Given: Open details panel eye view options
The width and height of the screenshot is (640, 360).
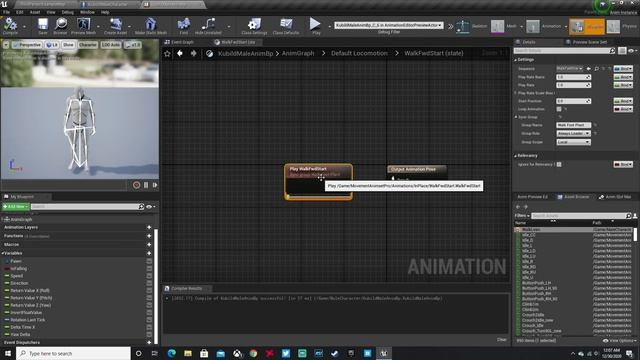Looking at the screenshot, I should (632, 51).
